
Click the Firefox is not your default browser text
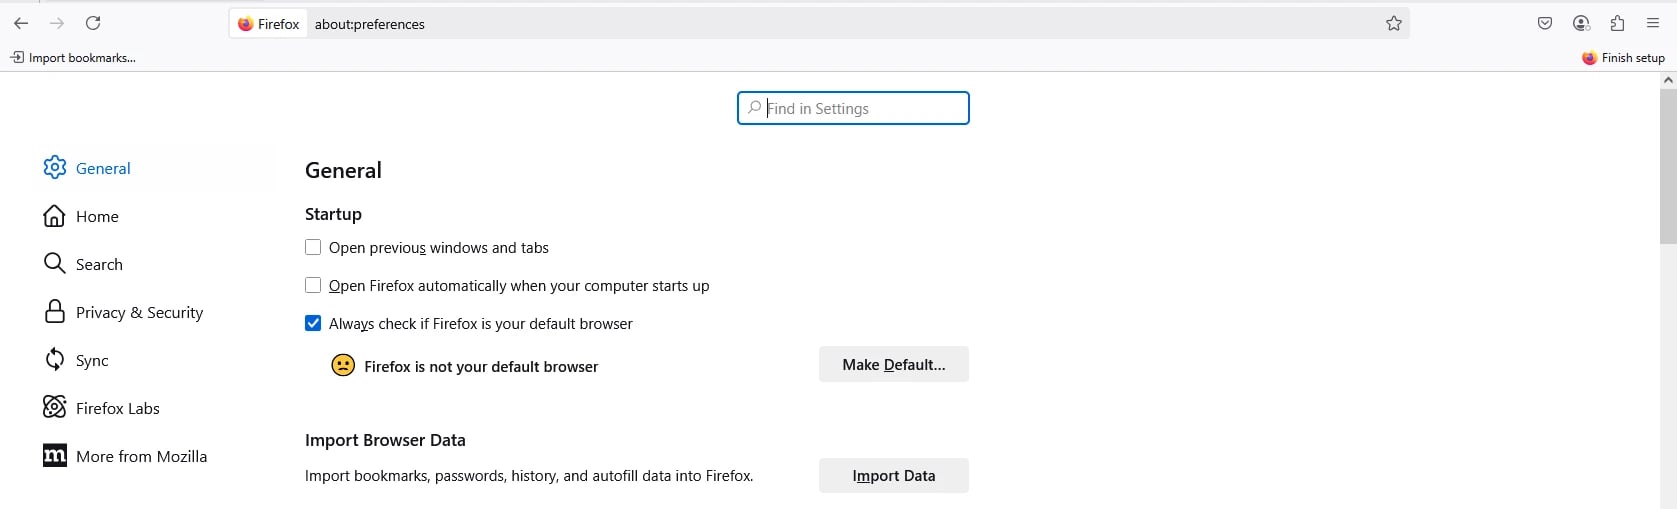(481, 367)
